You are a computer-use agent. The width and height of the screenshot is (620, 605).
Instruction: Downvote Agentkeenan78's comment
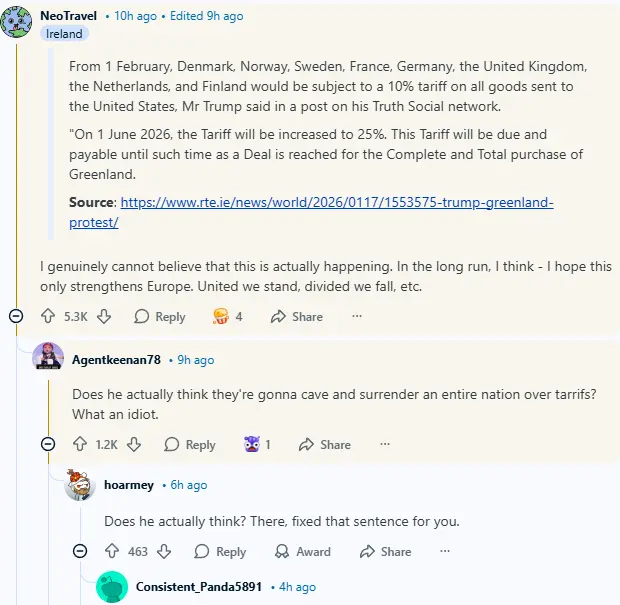134,444
